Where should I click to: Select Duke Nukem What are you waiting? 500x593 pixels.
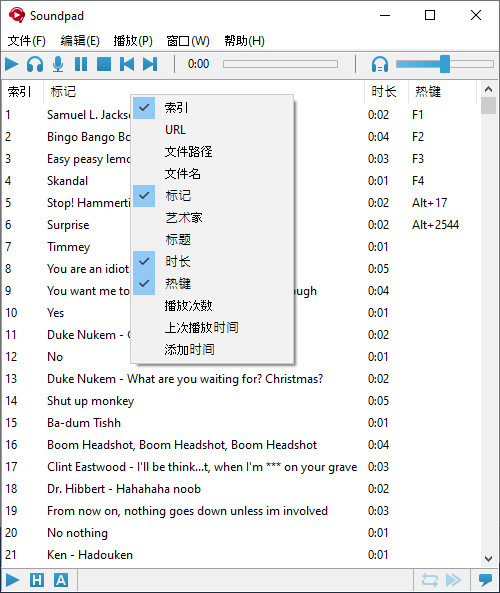(240, 379)
